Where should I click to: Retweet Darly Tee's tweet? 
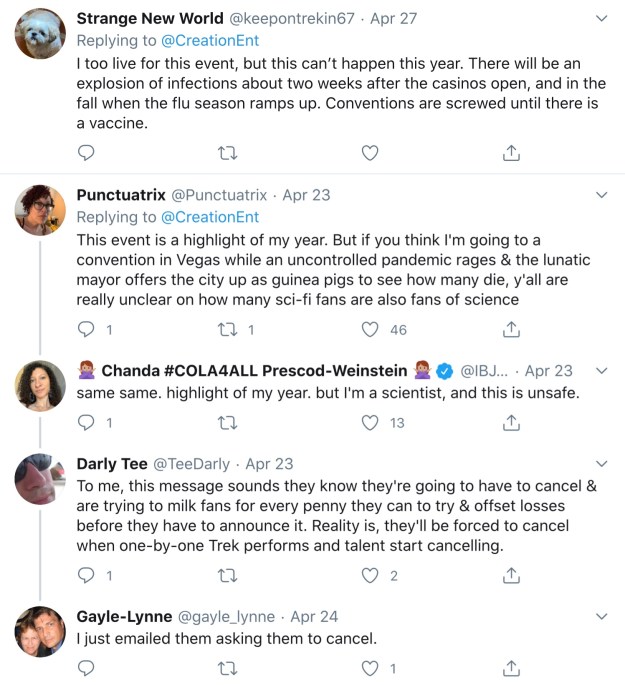227,575
